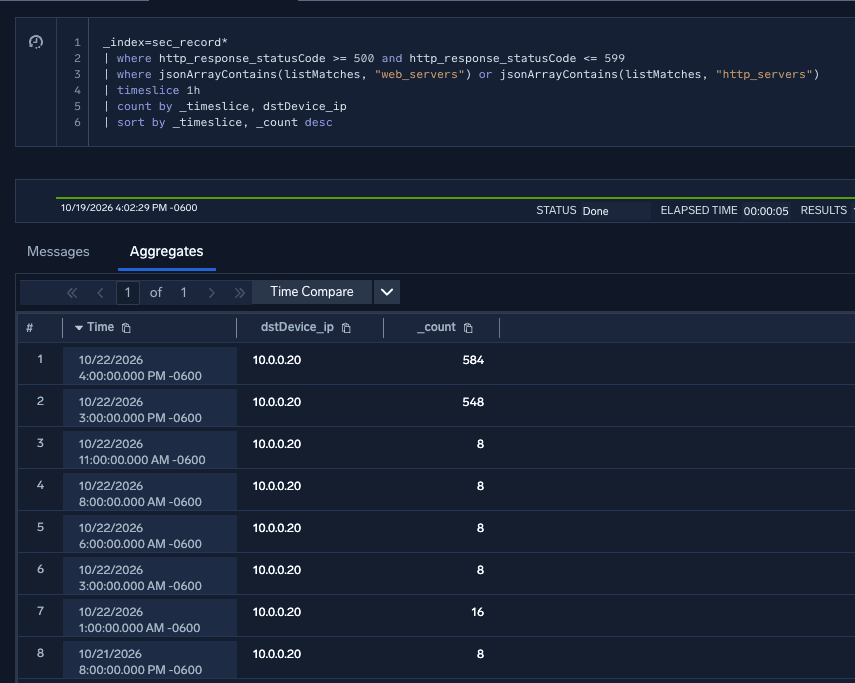The height and width of the screenshot is (683, 855).
Task: Click line number 6 in editor gutter
Action: 77,122
